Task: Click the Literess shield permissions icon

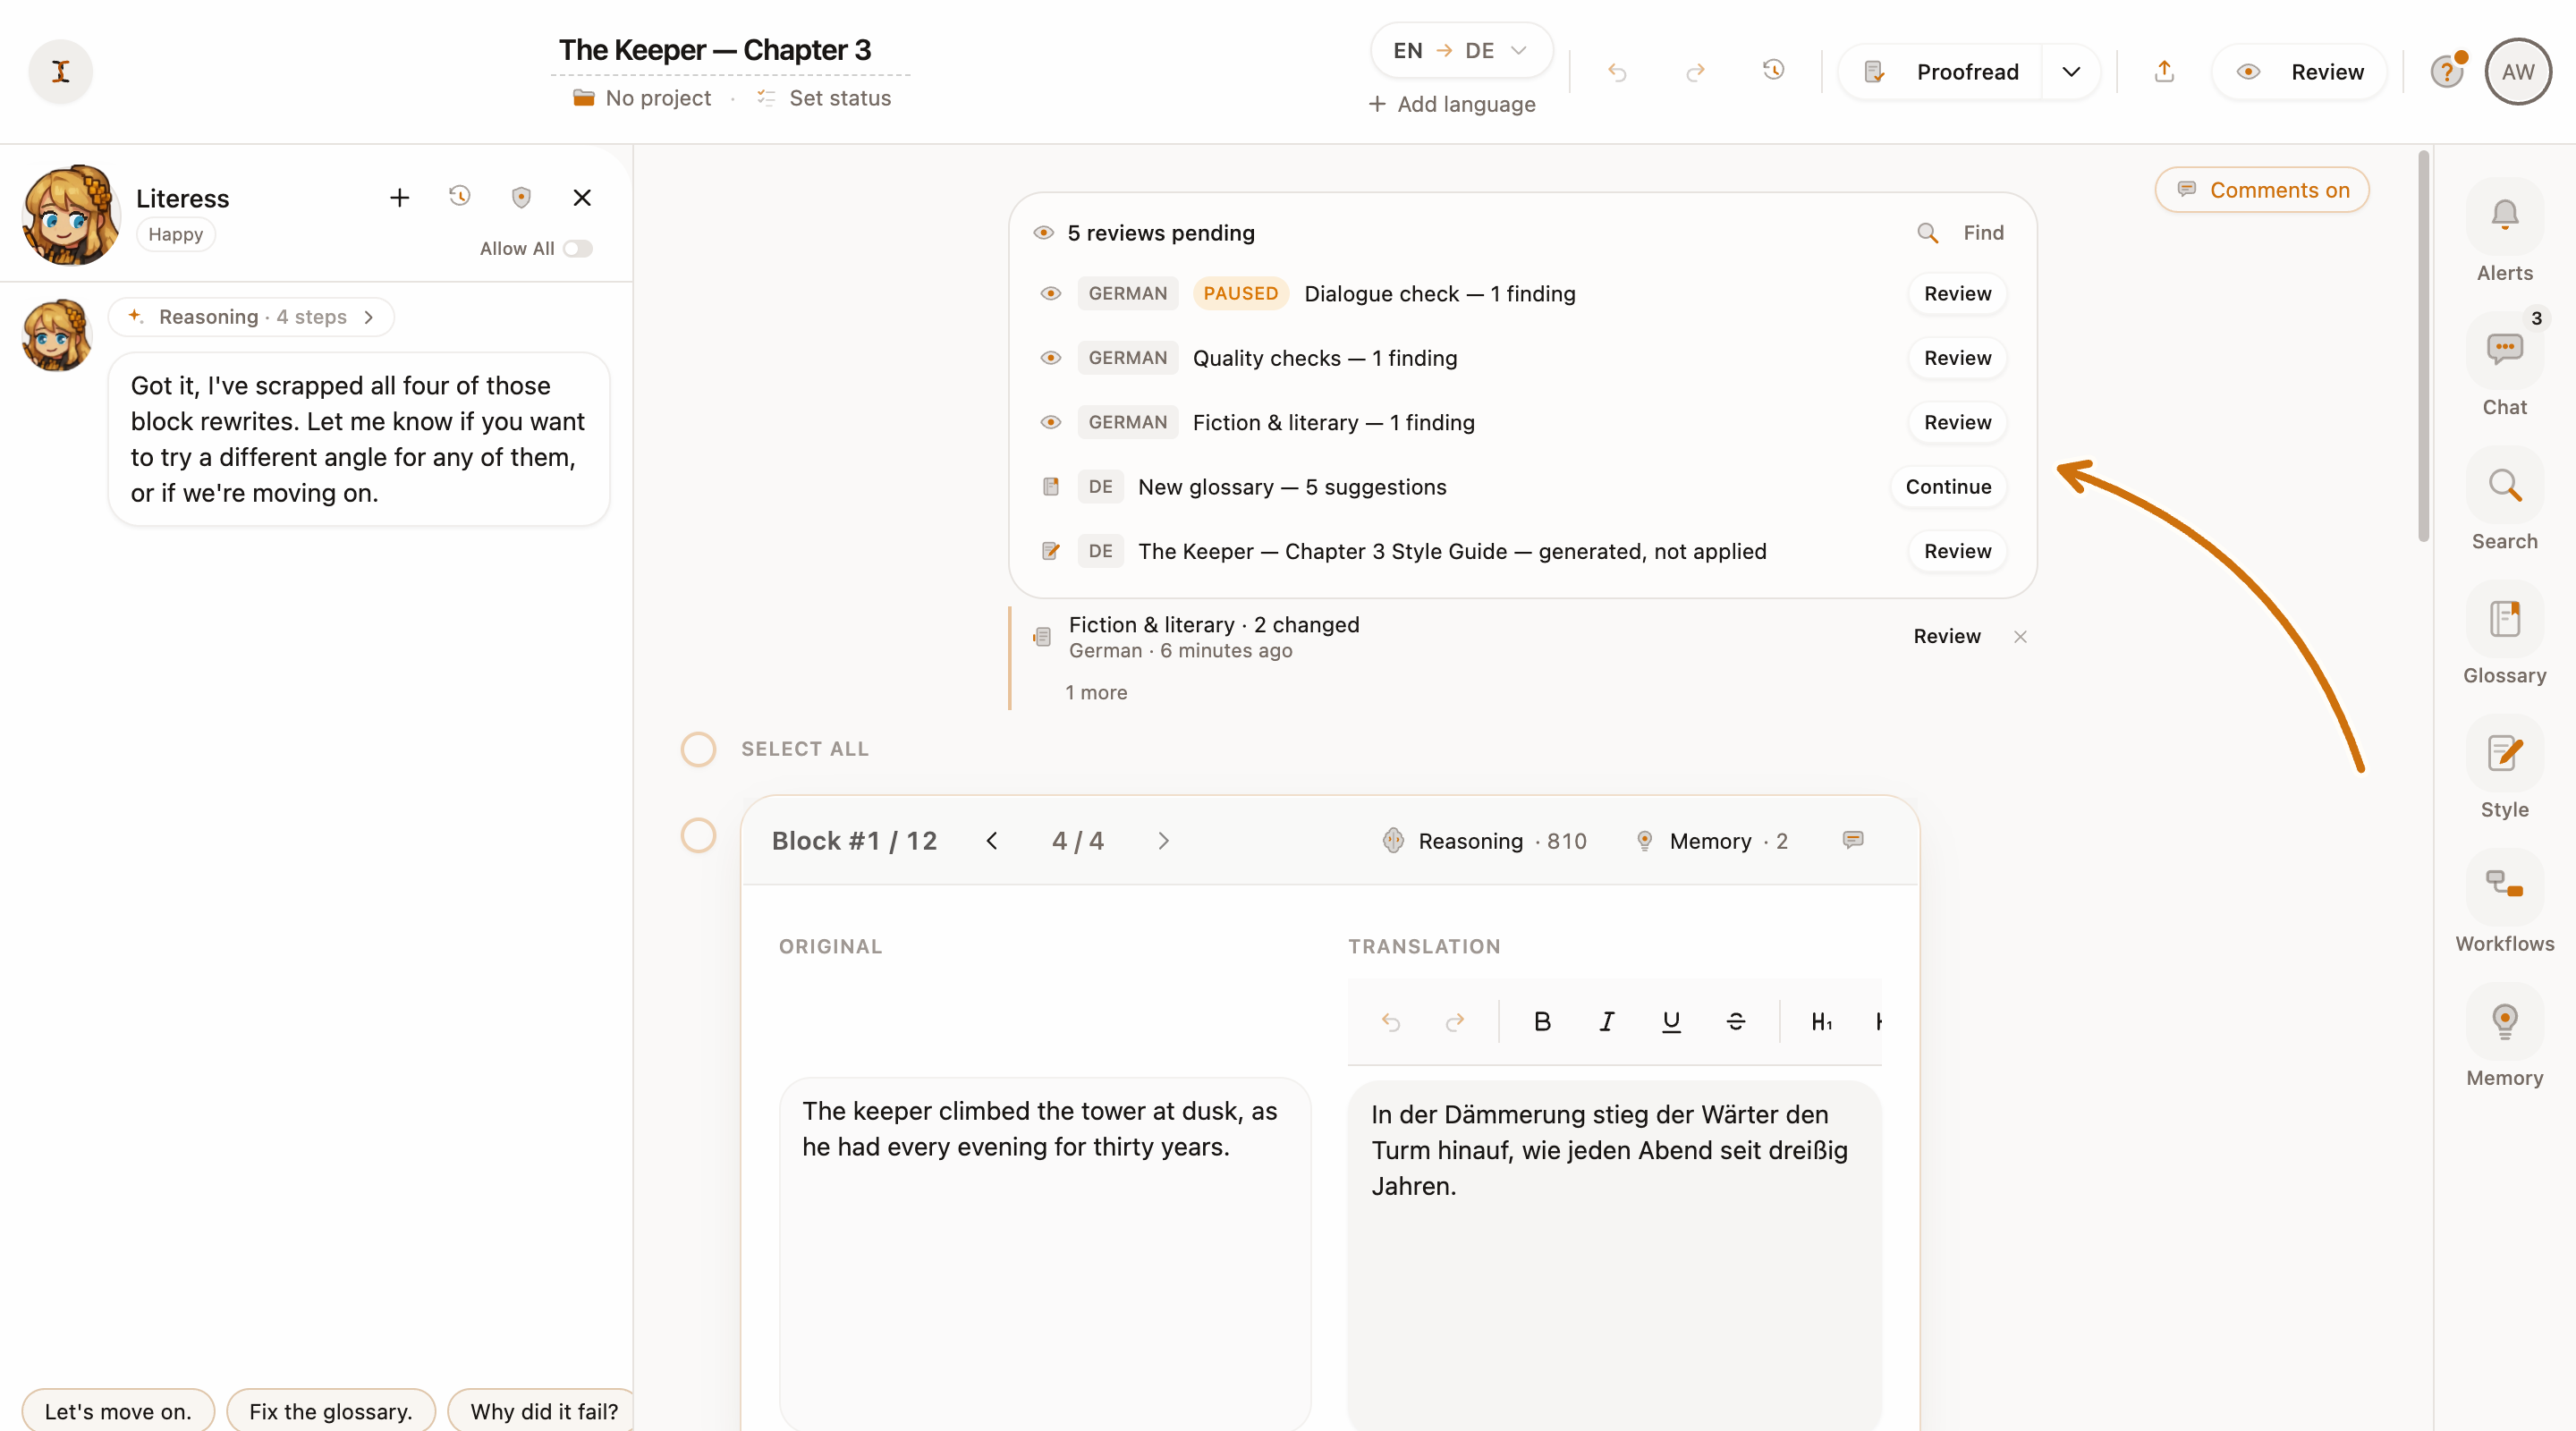Action: [x=521, y=197]
